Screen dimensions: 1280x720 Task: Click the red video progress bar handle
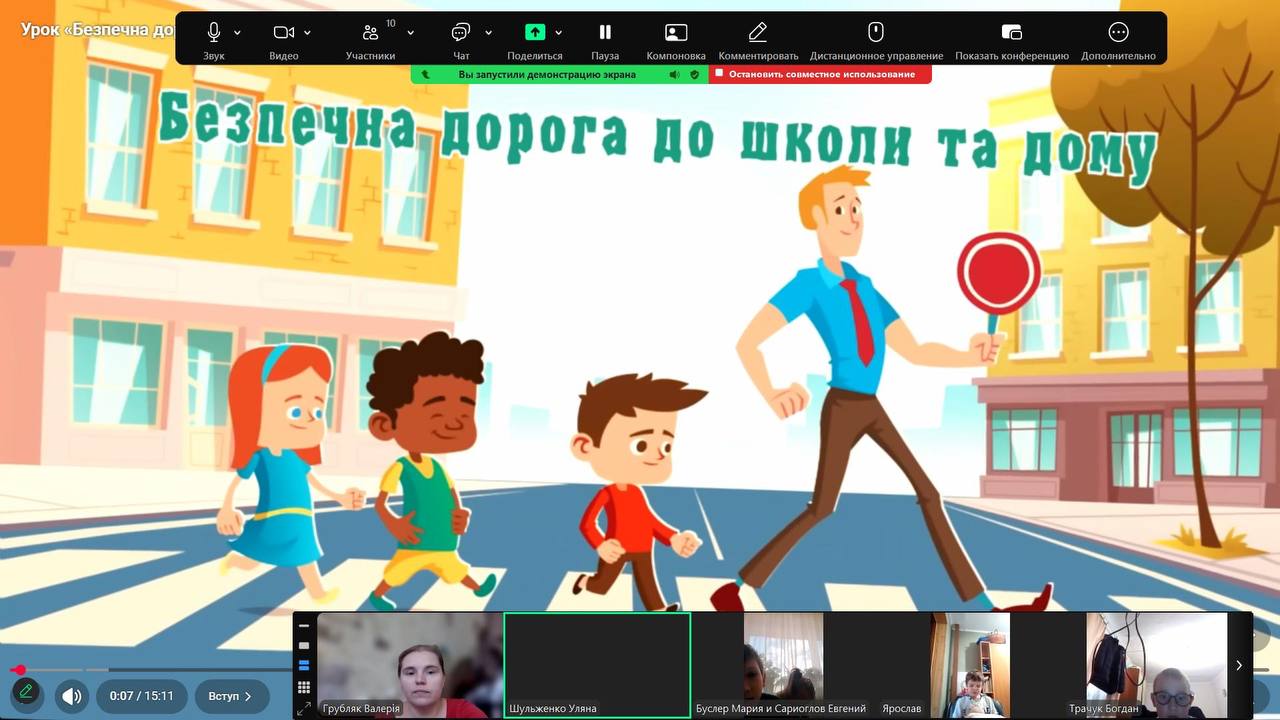(19, 670)
